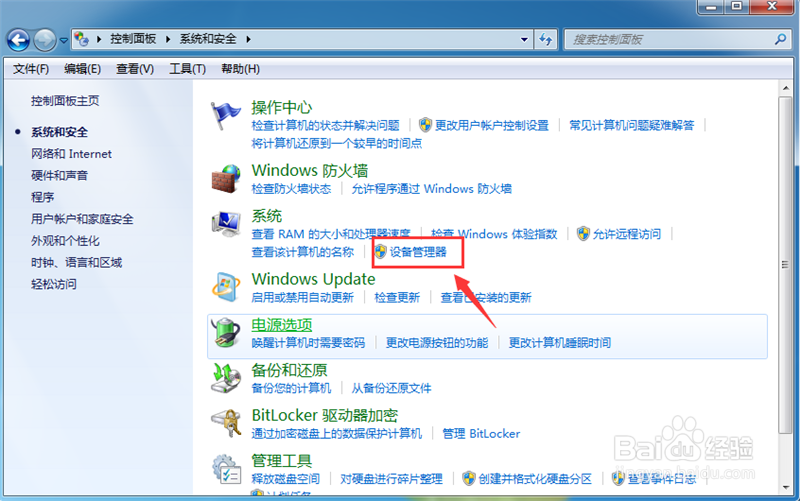Click the scrollbar up arrow
The height and width of the screenshot is (501, 800).
pyautogui.click(x=785, y=88)
